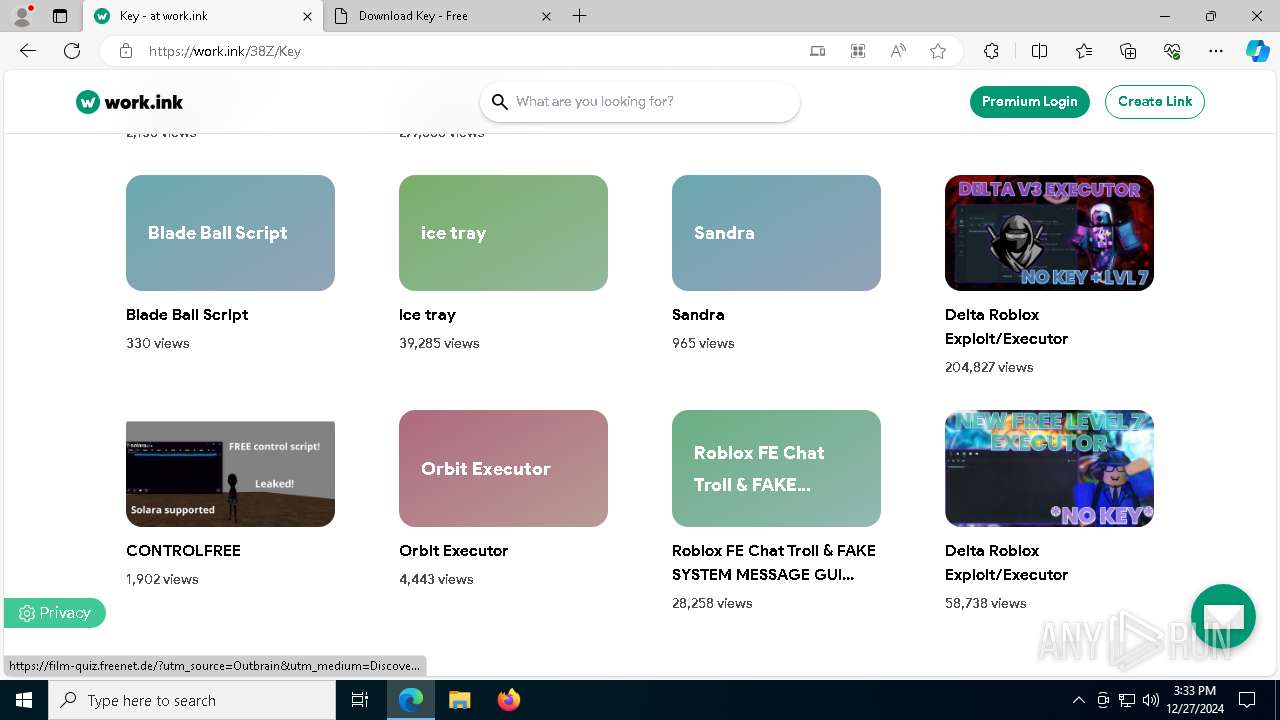
Task: Add page to favorites star
Action: [938, 51]
